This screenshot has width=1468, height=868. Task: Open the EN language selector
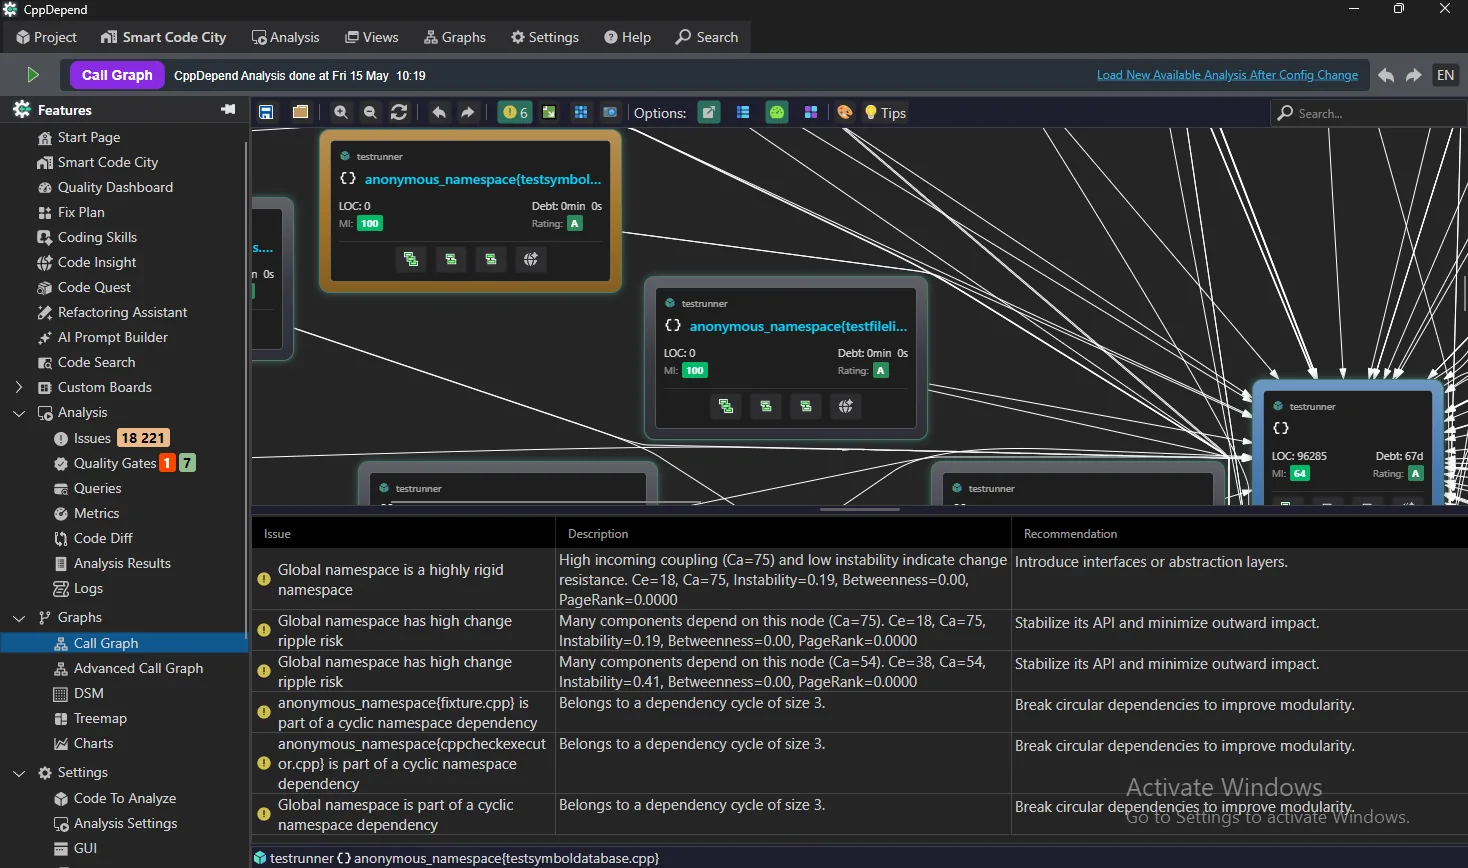[x=1446, y=75]
